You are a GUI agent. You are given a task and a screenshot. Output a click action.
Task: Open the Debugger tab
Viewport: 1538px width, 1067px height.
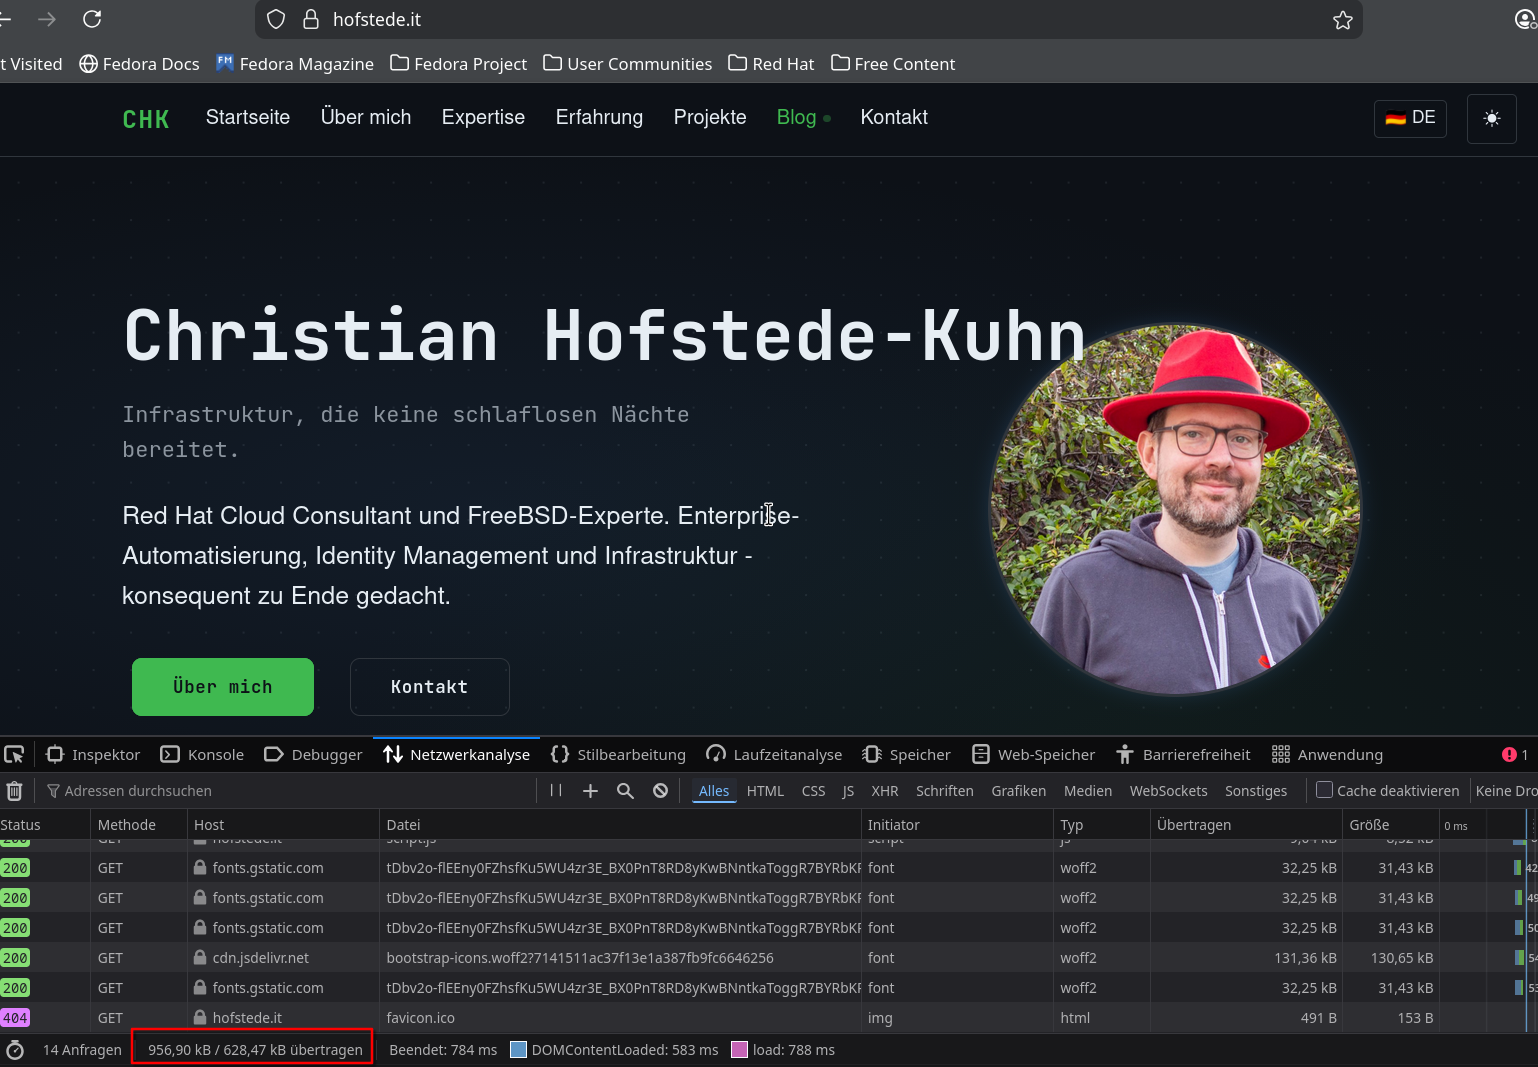[x=313, y=755]
